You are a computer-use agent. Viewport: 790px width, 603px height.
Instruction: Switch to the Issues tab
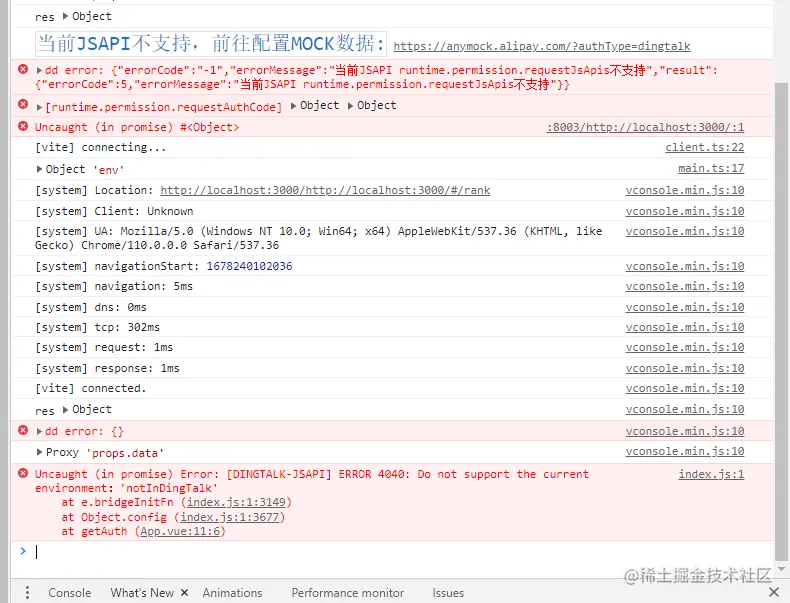click(x=448, y=593)
